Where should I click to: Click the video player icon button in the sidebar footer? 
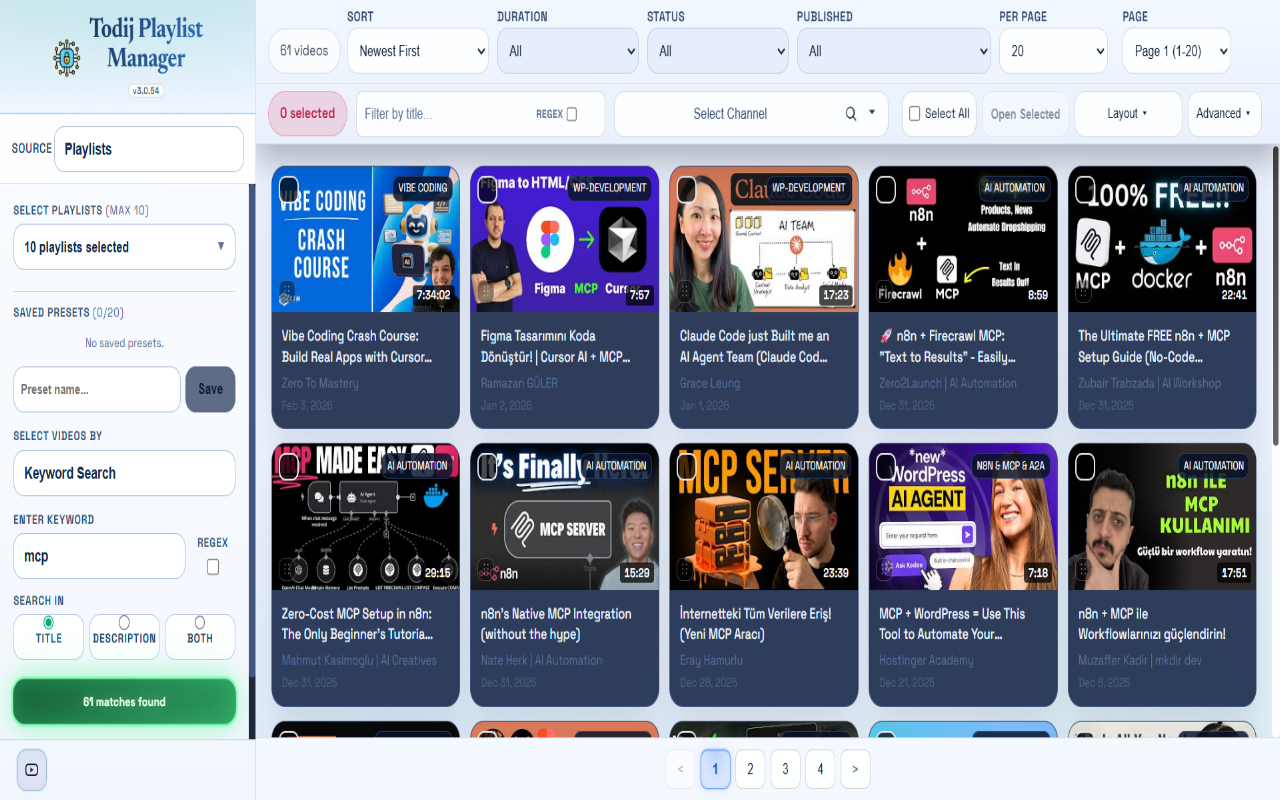tap(32, 770)
